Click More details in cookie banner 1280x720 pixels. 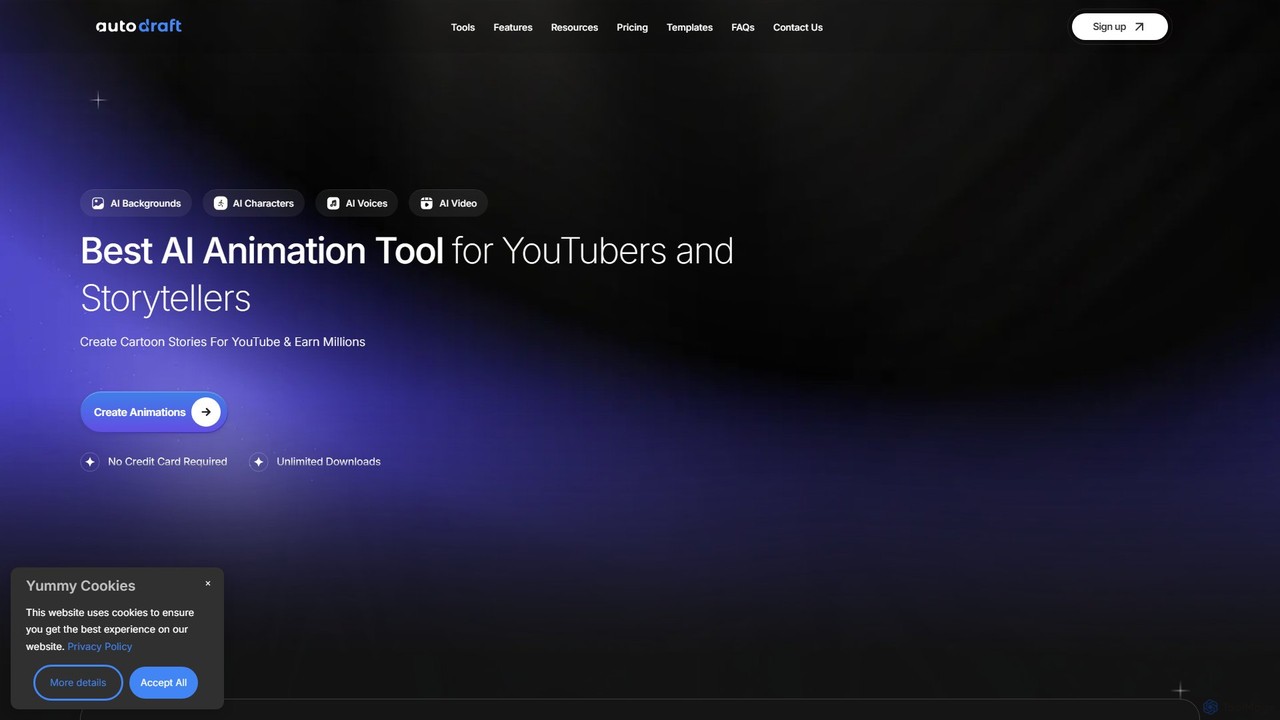[x=78, y=683]
